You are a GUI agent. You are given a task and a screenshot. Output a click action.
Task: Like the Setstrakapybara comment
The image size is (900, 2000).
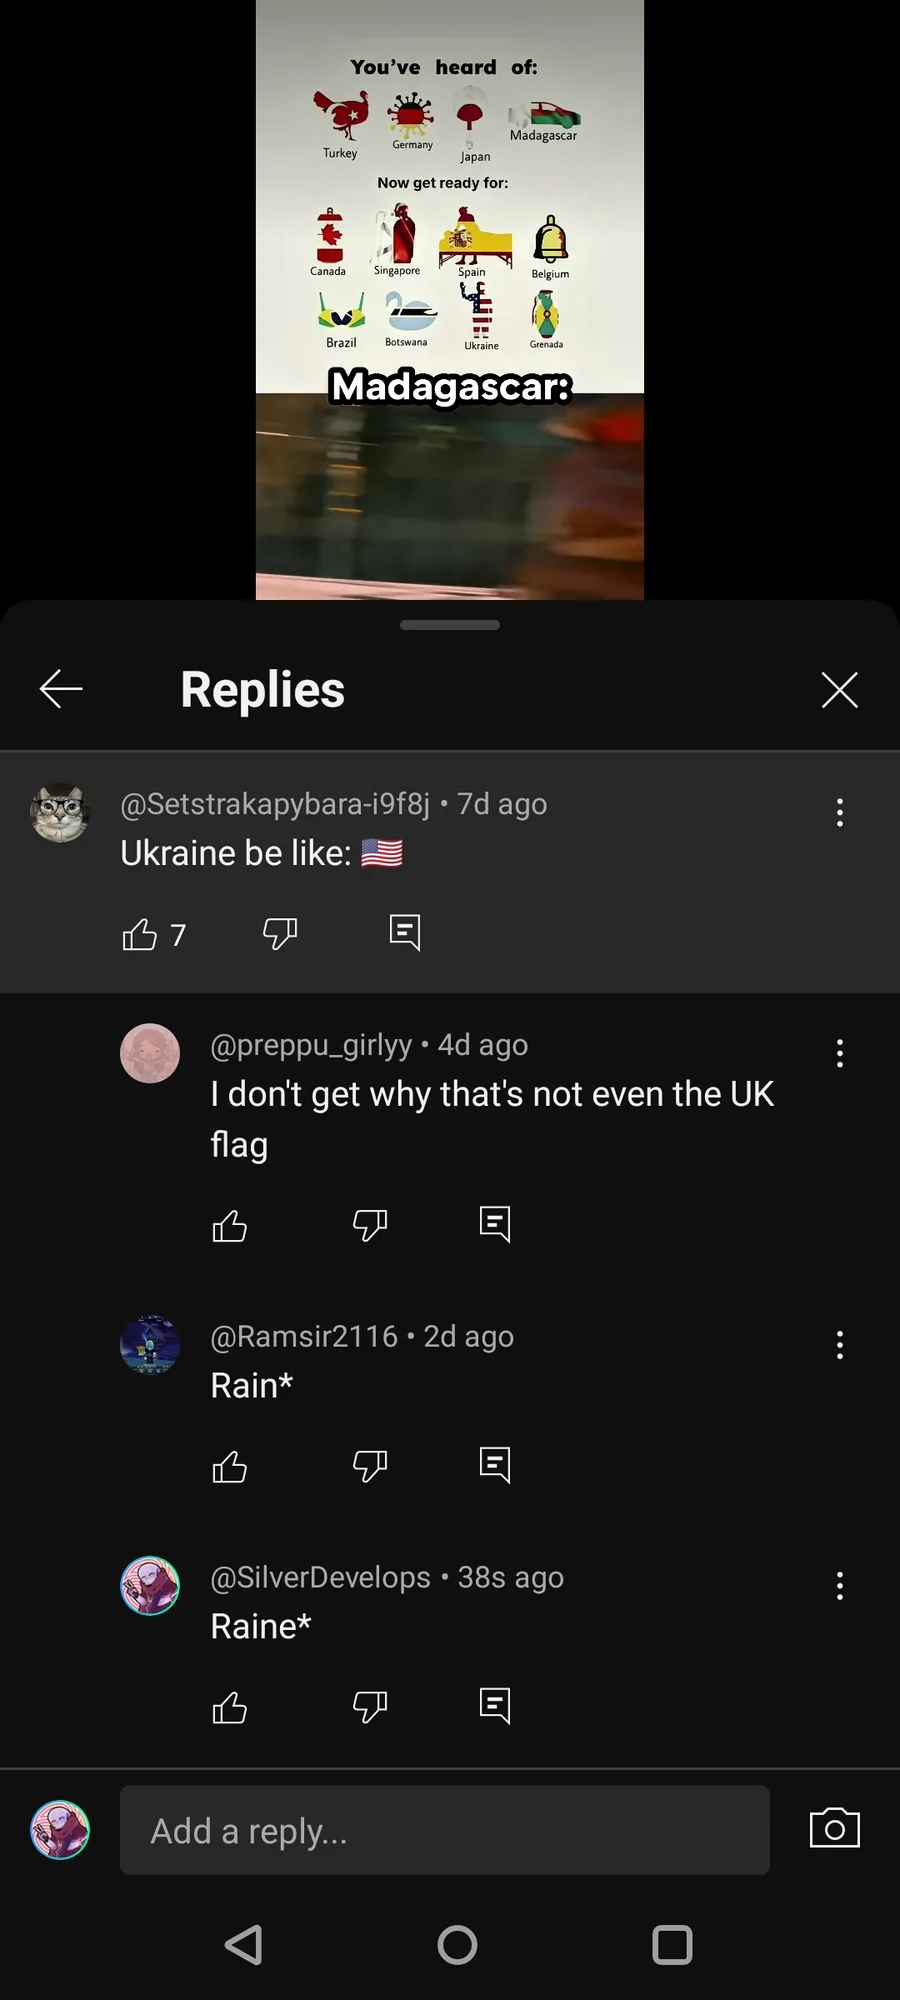[140, 934]
